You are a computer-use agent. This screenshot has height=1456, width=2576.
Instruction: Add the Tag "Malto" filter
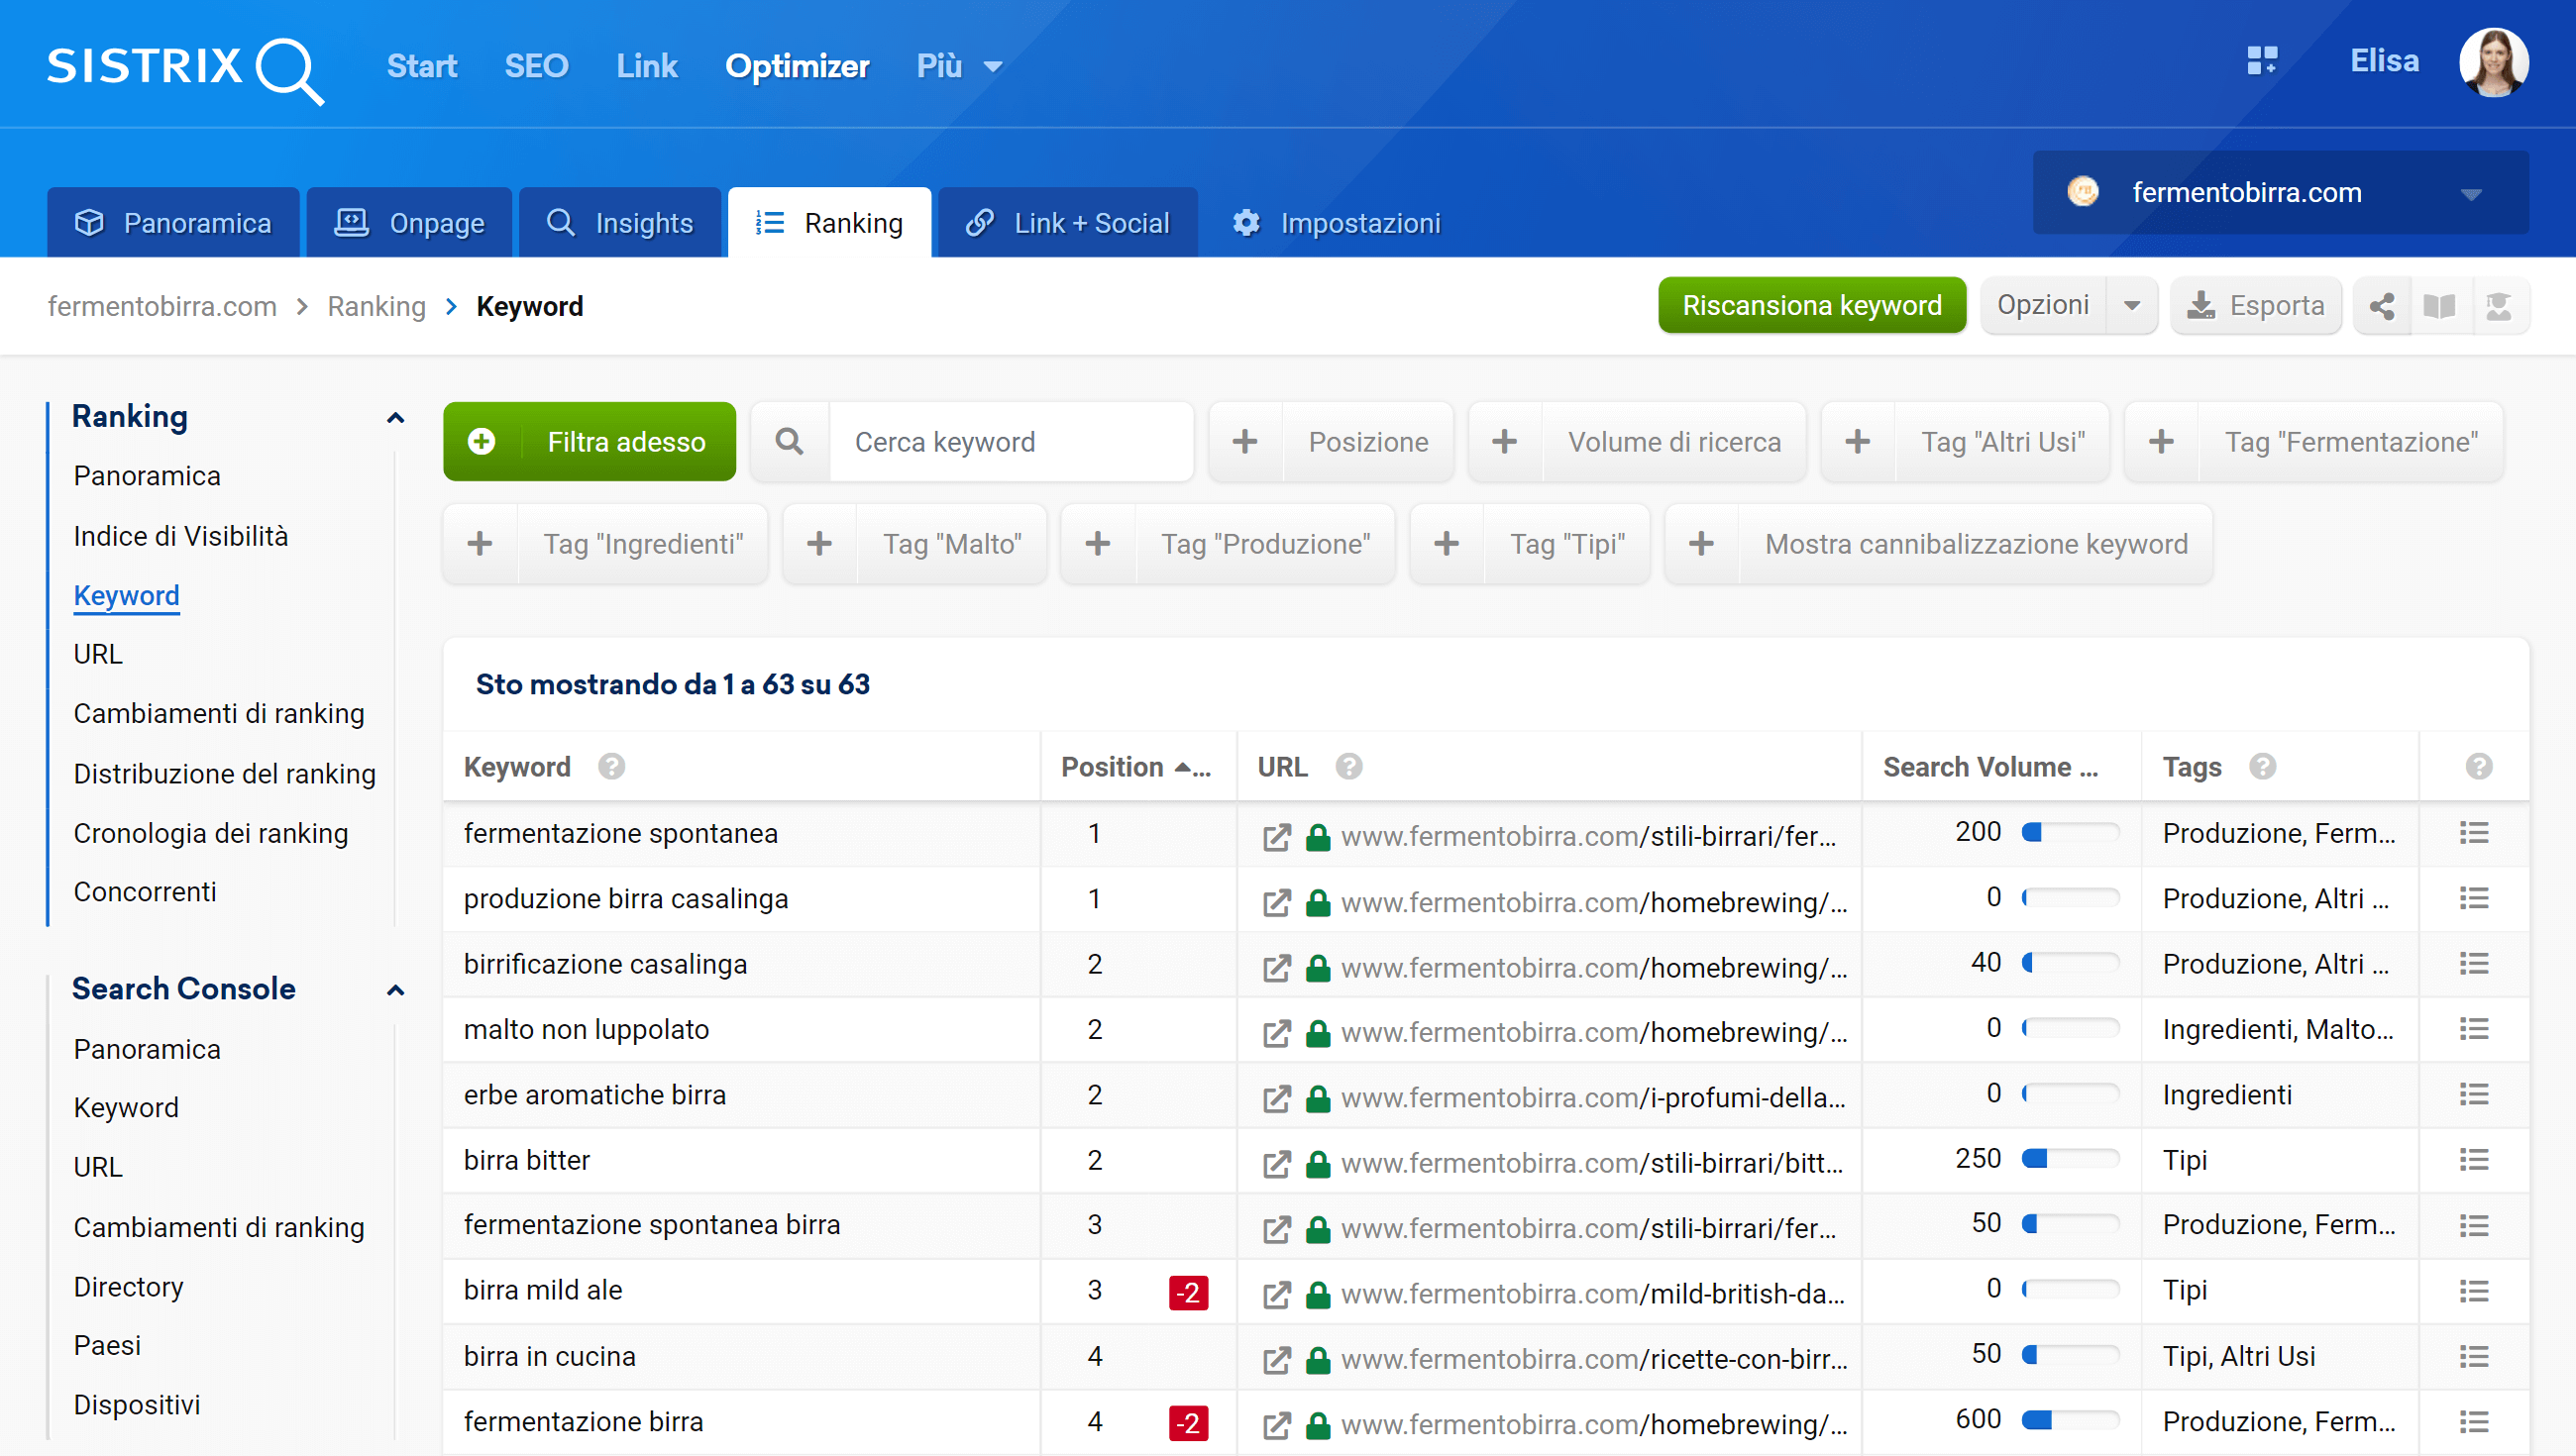click(914, 544)
